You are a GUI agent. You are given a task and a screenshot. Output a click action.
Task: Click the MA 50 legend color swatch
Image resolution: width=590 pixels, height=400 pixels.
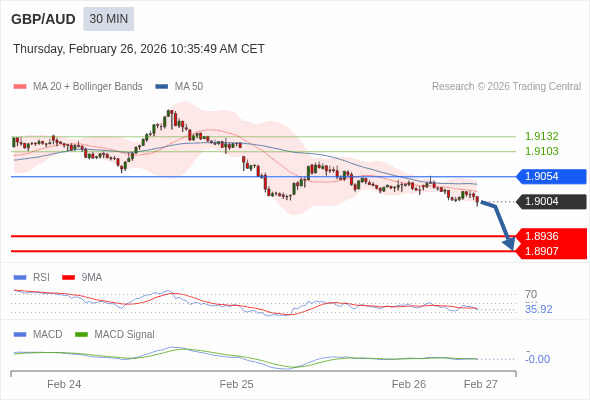[162, 87]
